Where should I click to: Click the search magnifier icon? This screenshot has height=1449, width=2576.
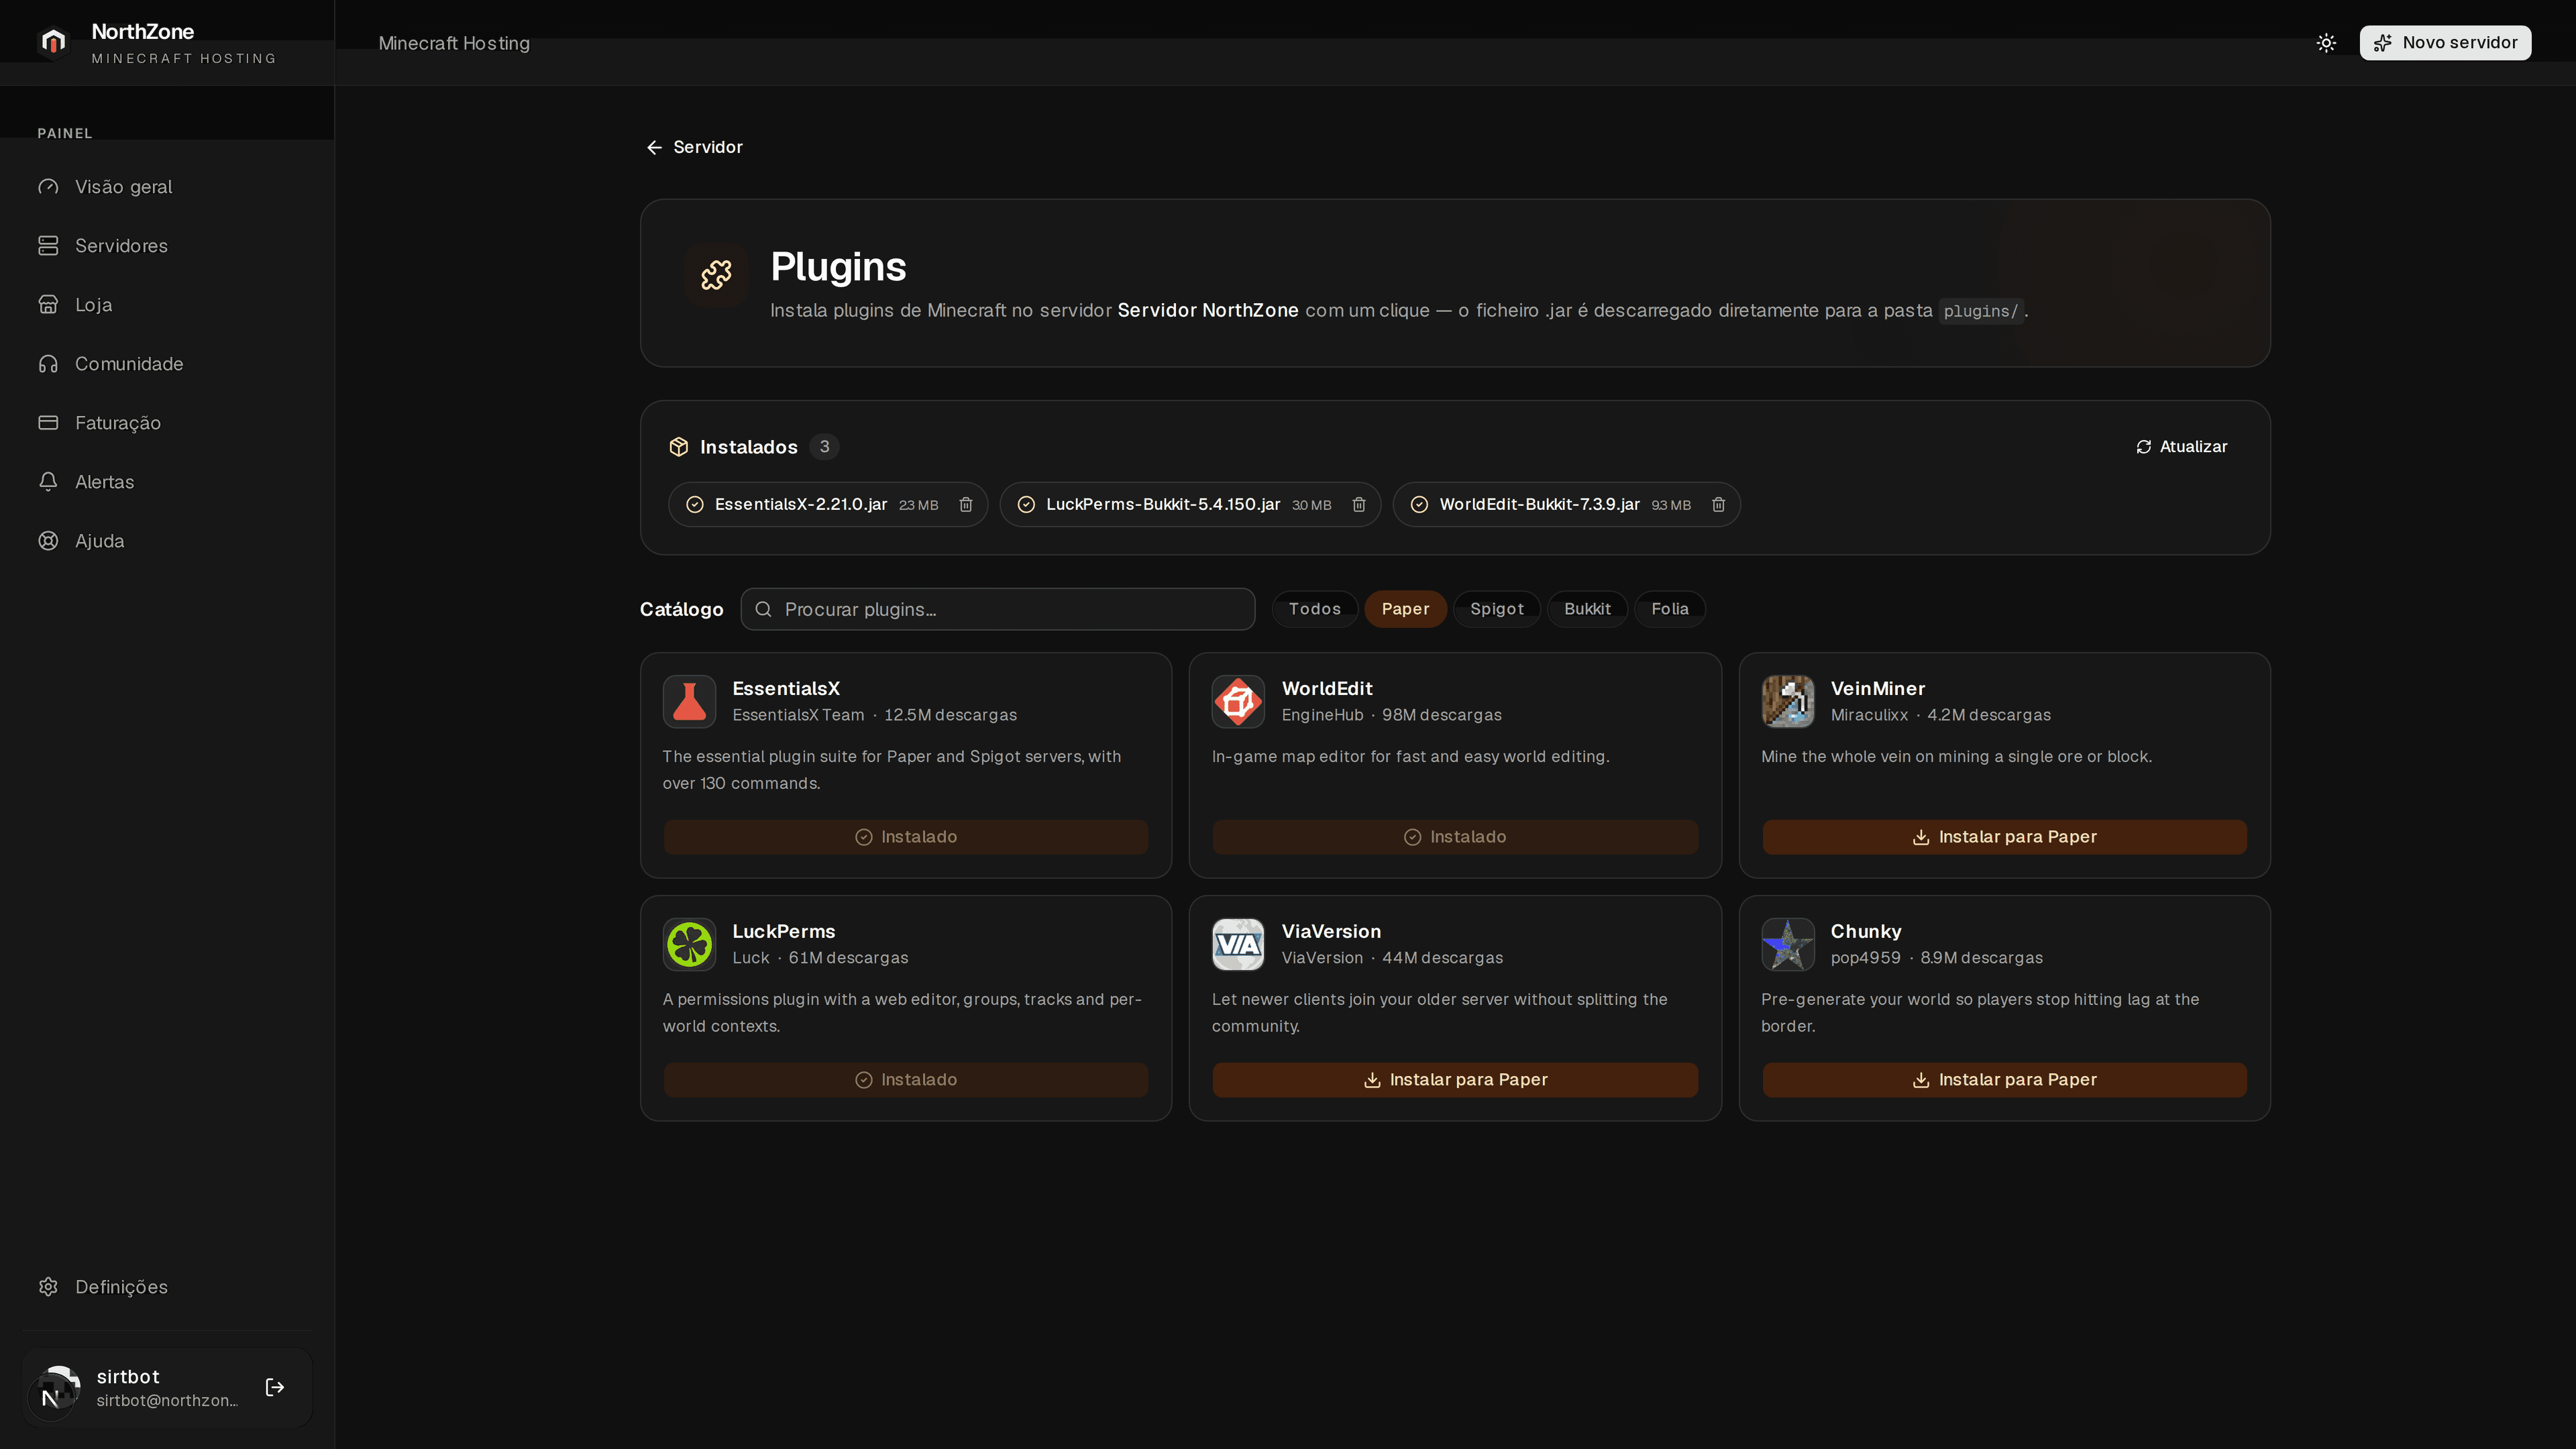[x=763, y=609]
